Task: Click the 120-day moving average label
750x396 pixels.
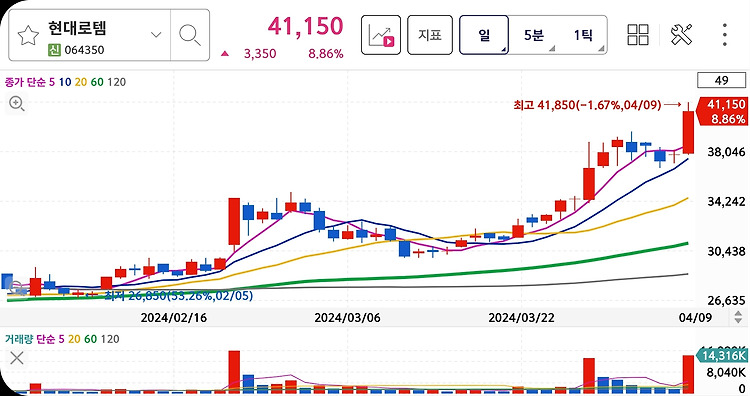Action: (x=117, y=82)
